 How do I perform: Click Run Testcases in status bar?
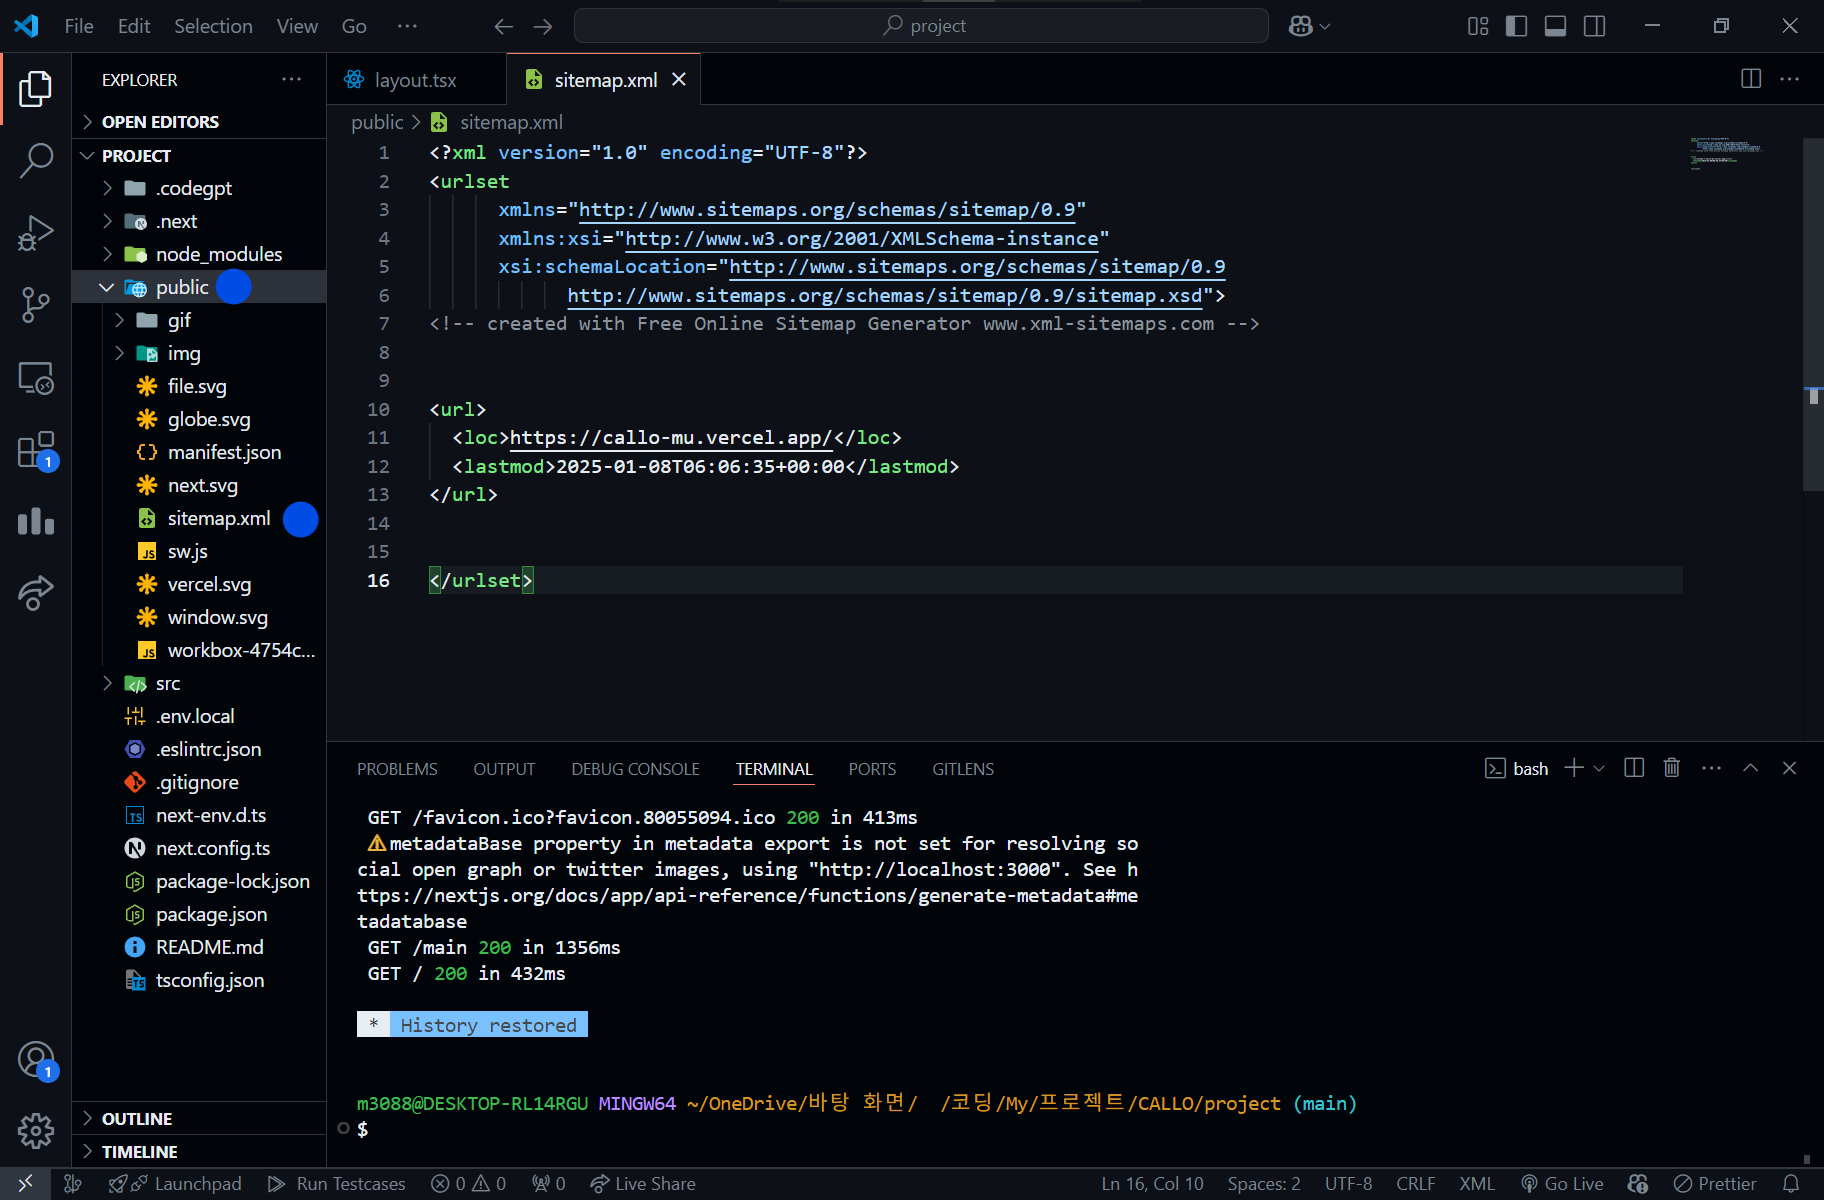click(x=337, y=1184)
